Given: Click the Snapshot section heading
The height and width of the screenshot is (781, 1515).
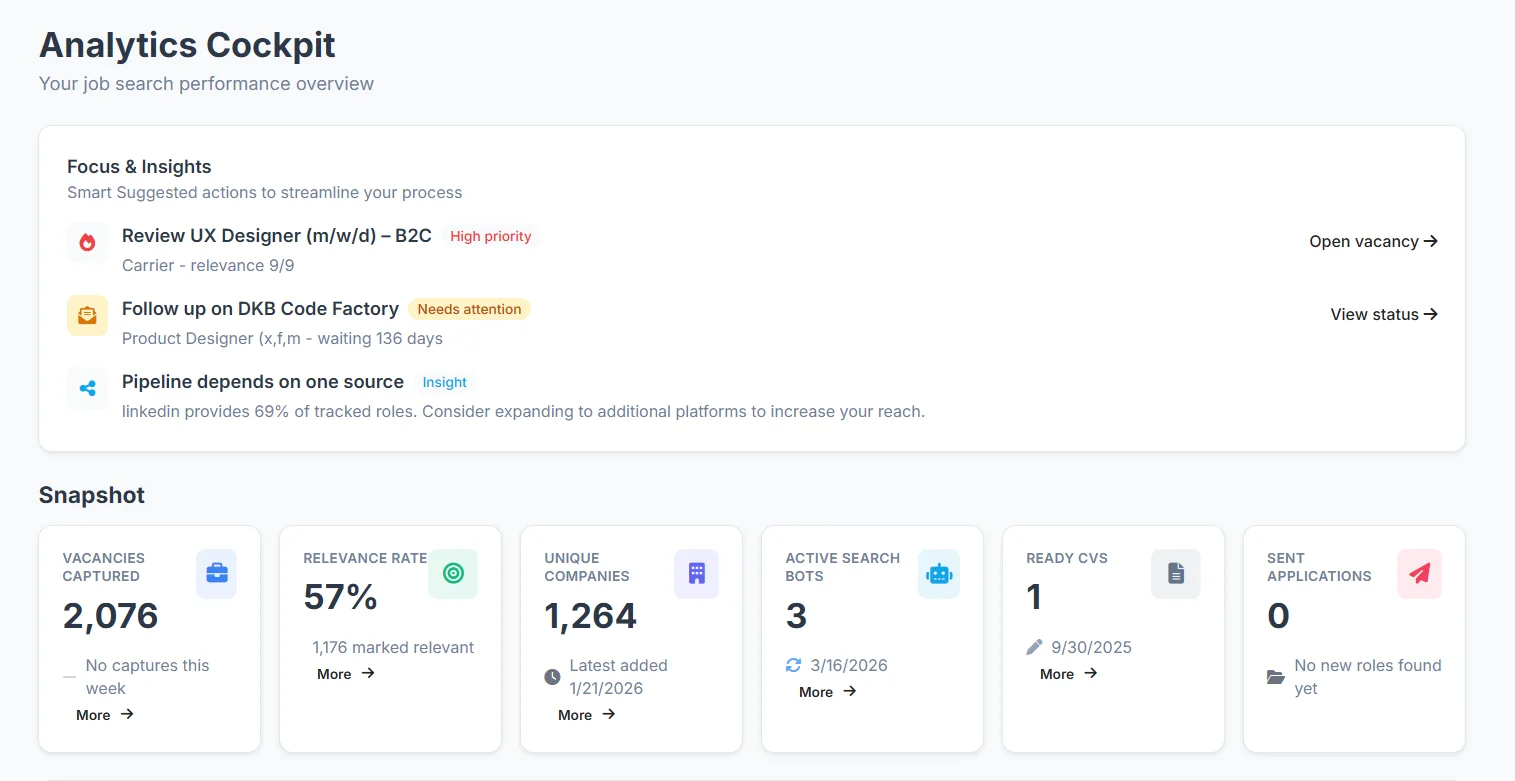Looking at the screenshot, I should pos(92,495).
